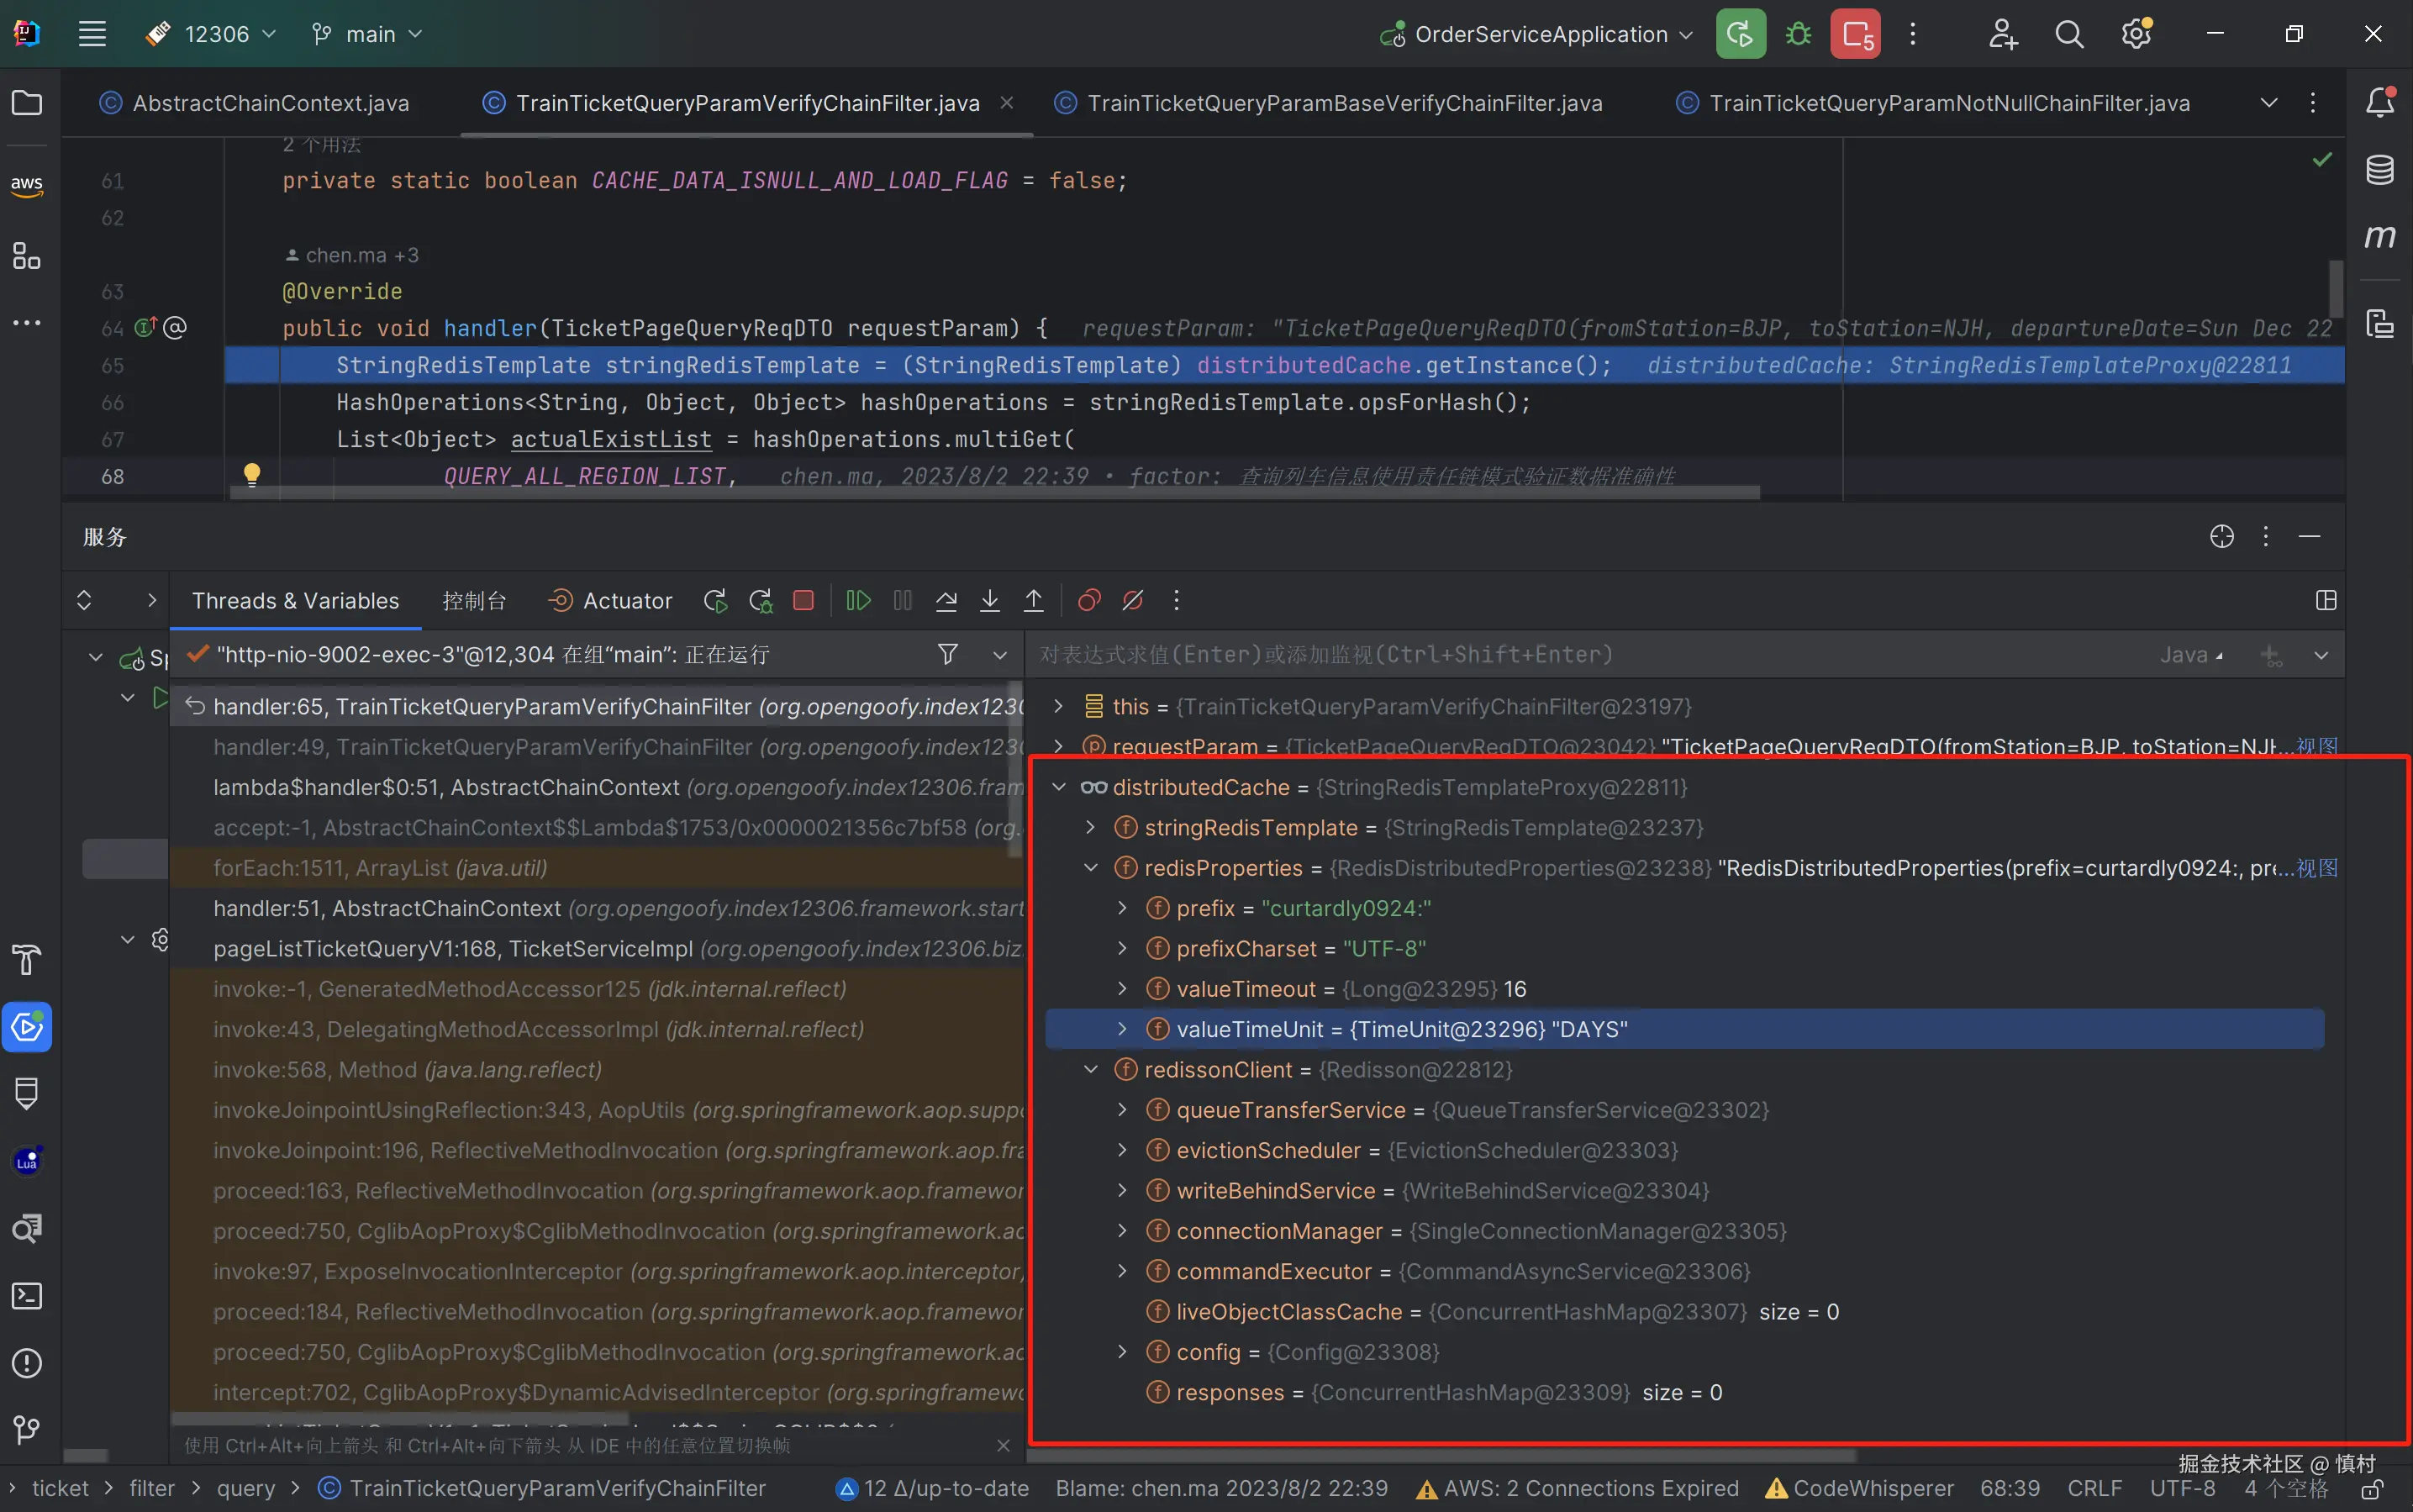Screen dimensions: 2413x1512
Task: Click the 视图 link beside redisProperties
Action: 2317,868
